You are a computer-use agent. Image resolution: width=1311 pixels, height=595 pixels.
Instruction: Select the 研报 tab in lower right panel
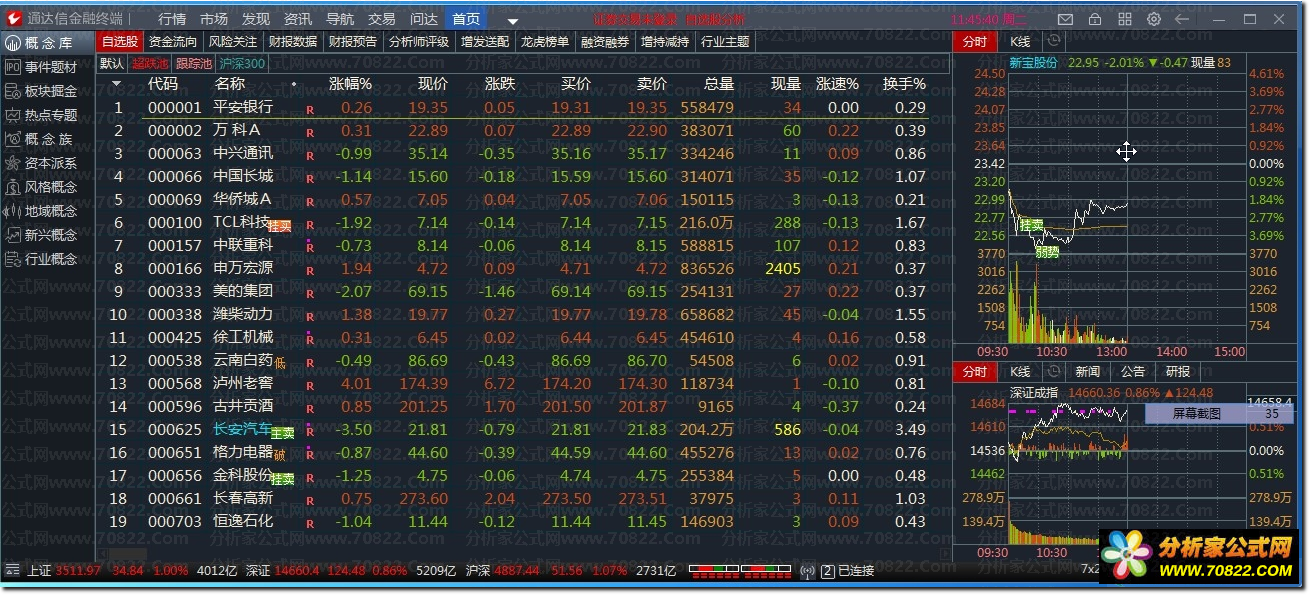[1178, 371]
